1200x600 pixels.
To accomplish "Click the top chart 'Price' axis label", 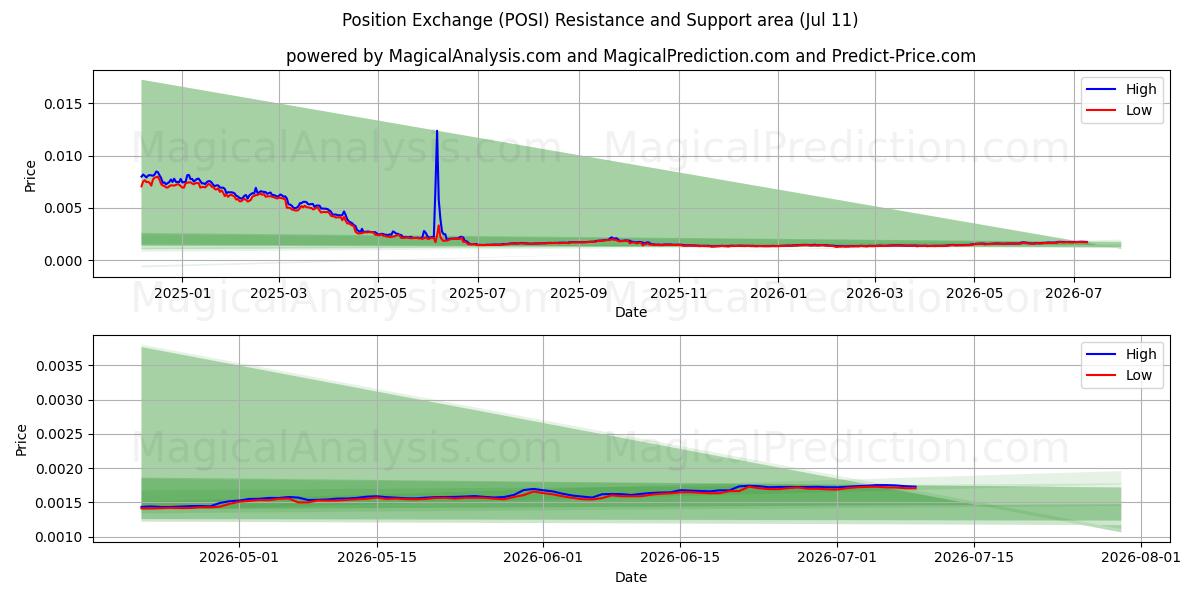I will pyautogui.click(x=31, y=176).
